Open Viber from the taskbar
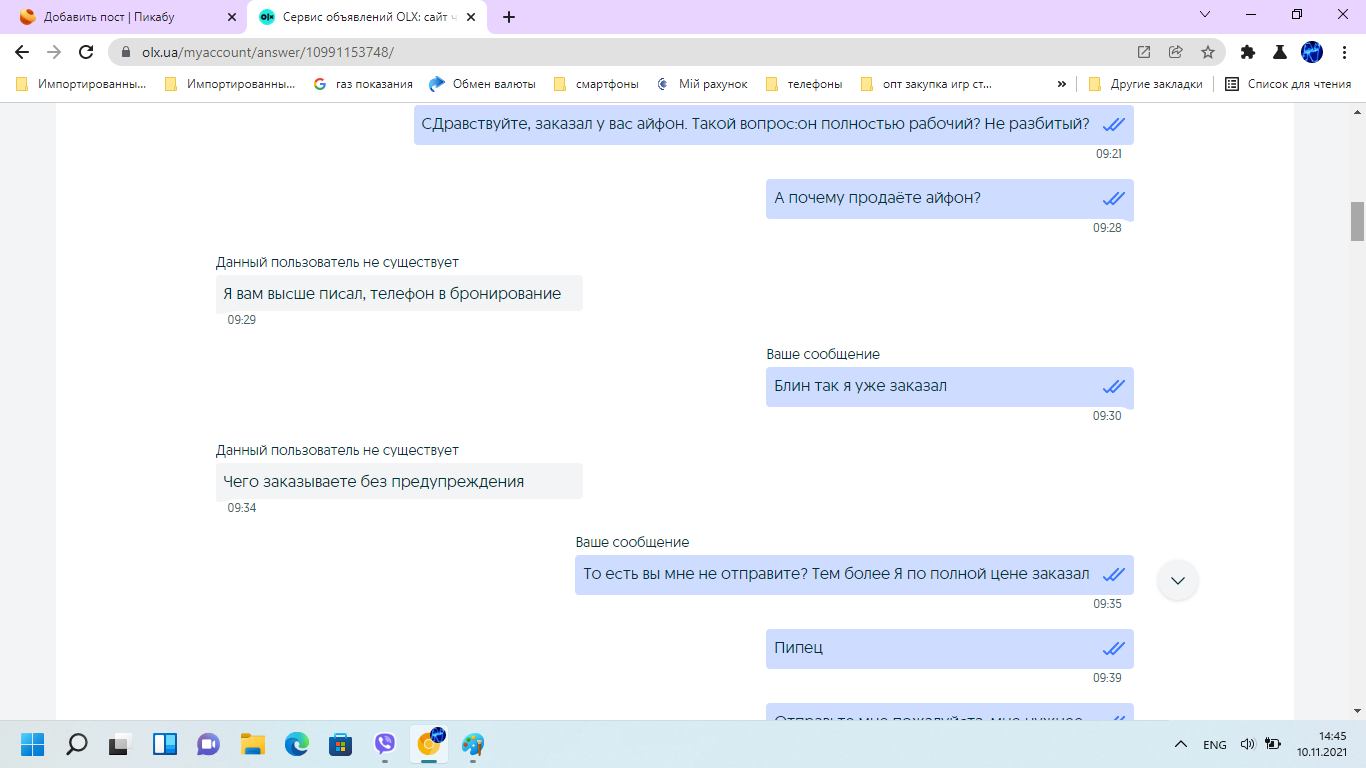The image size is (1366, 768). coord(385,744)
